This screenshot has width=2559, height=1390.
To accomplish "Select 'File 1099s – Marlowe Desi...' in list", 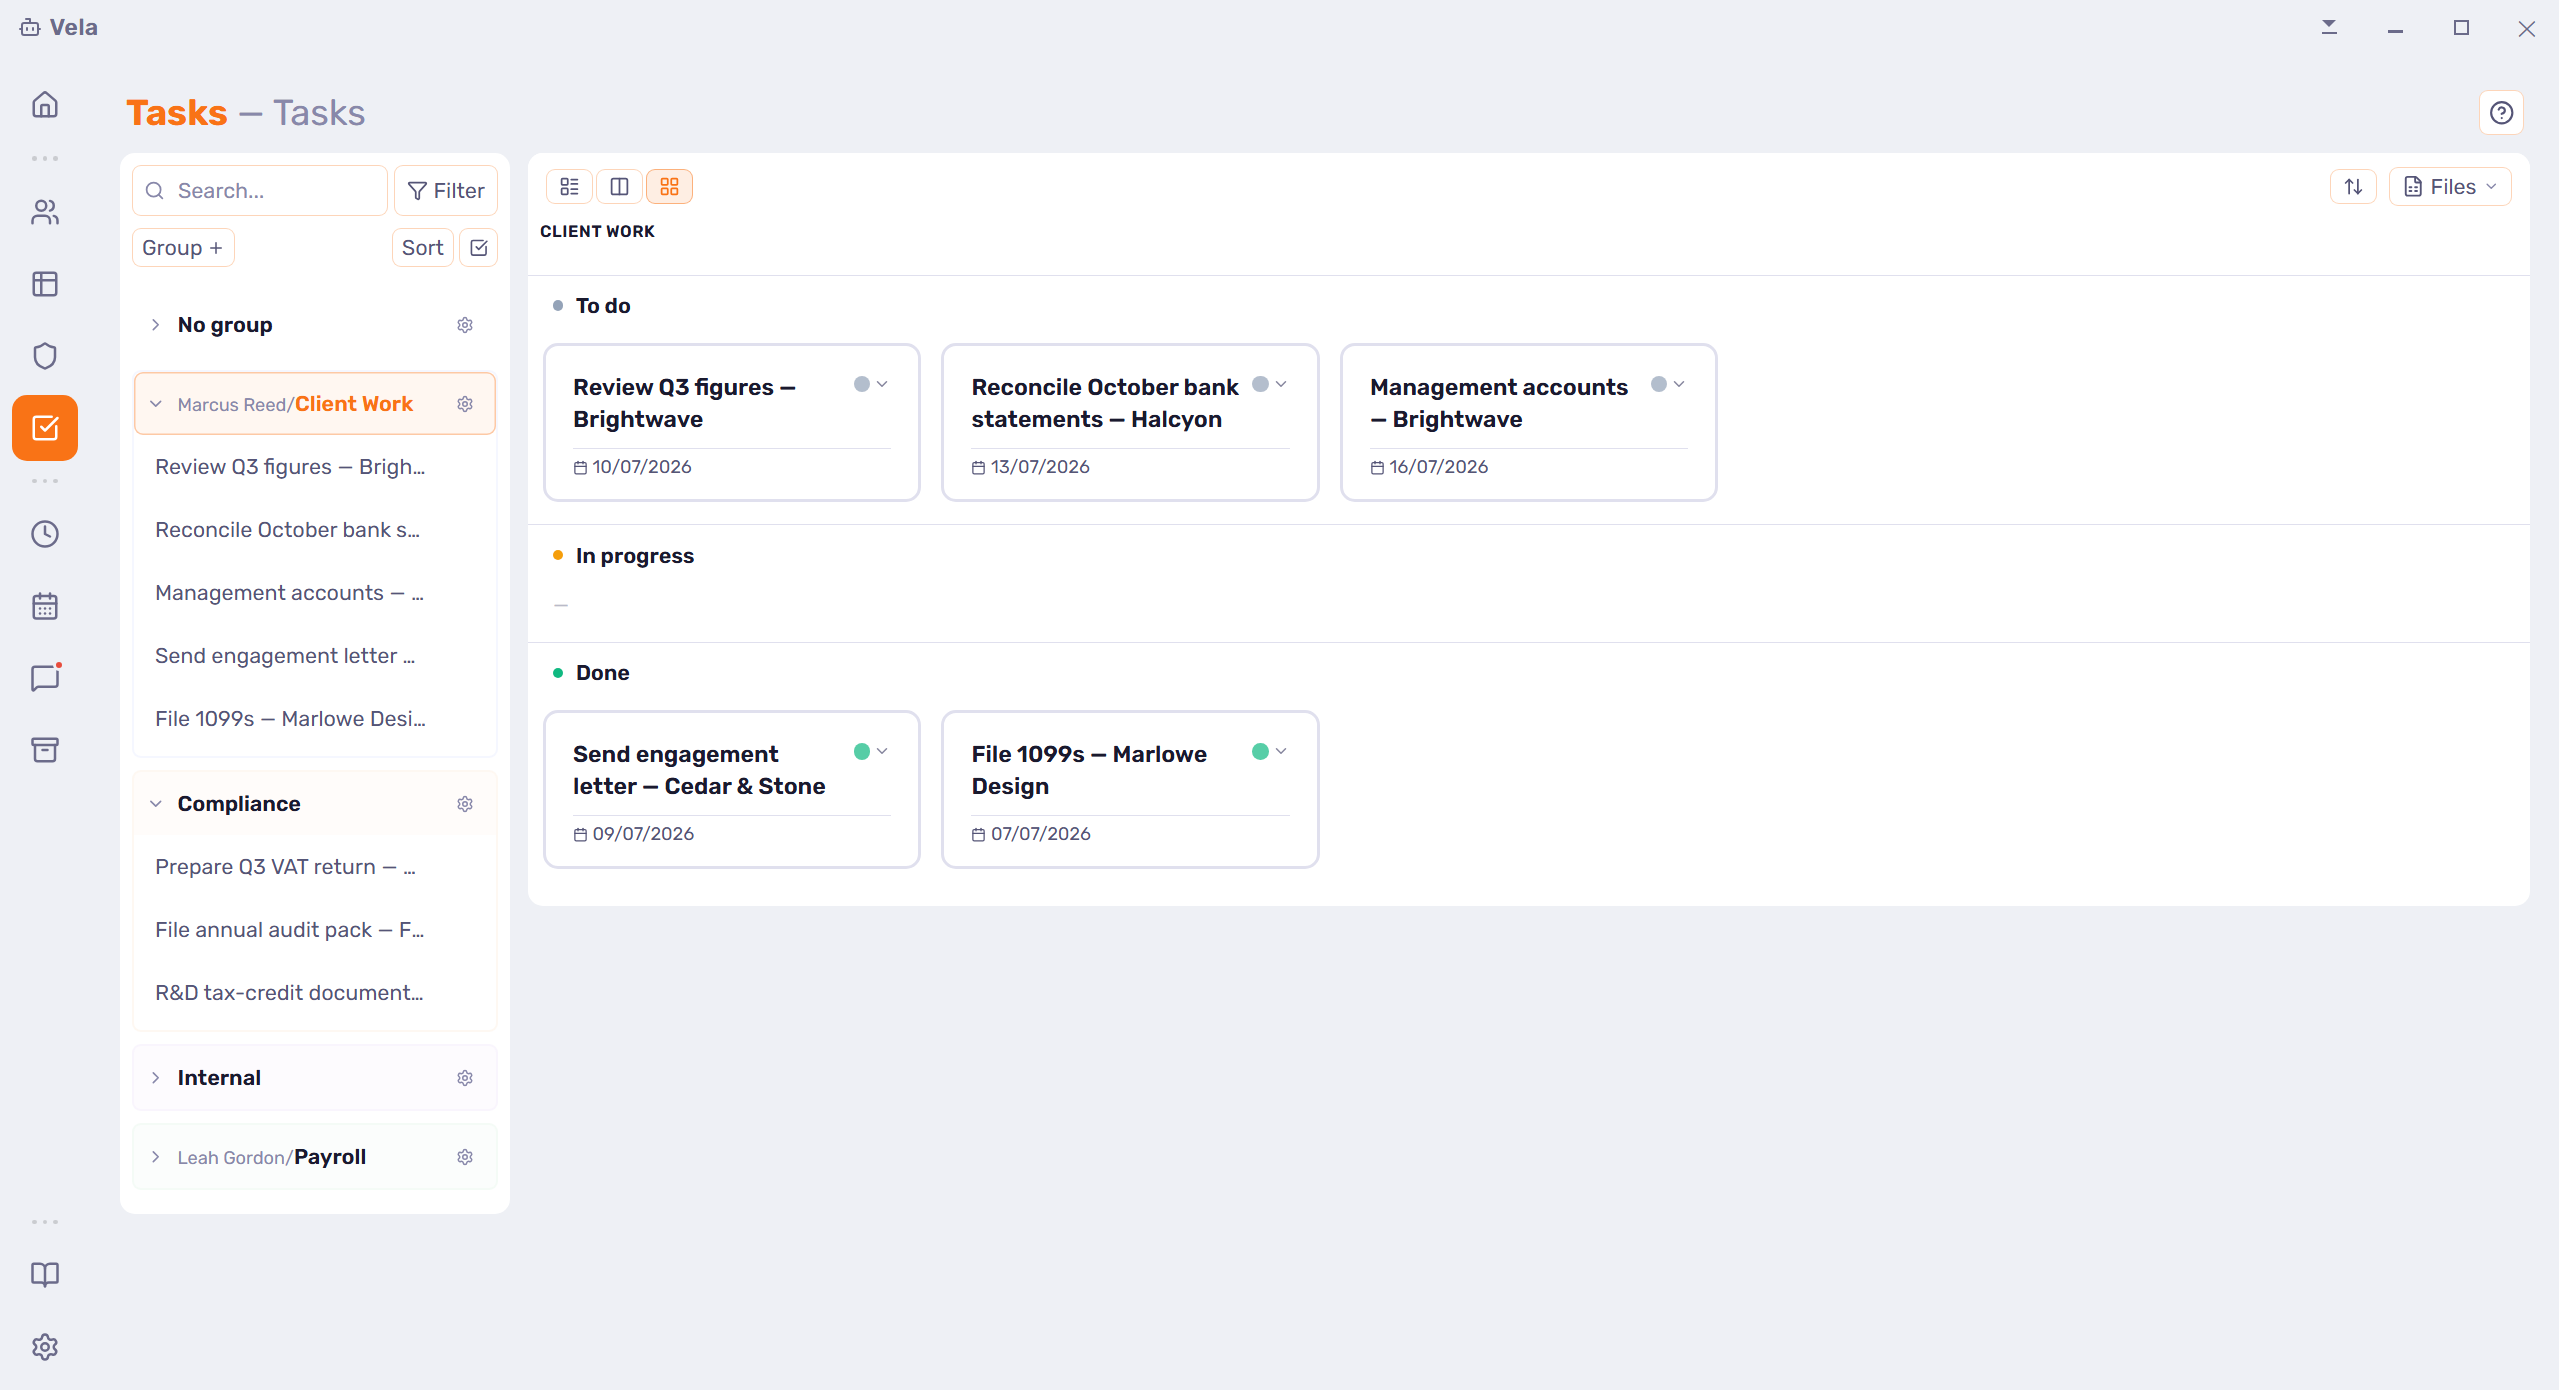I will point(290,719).
